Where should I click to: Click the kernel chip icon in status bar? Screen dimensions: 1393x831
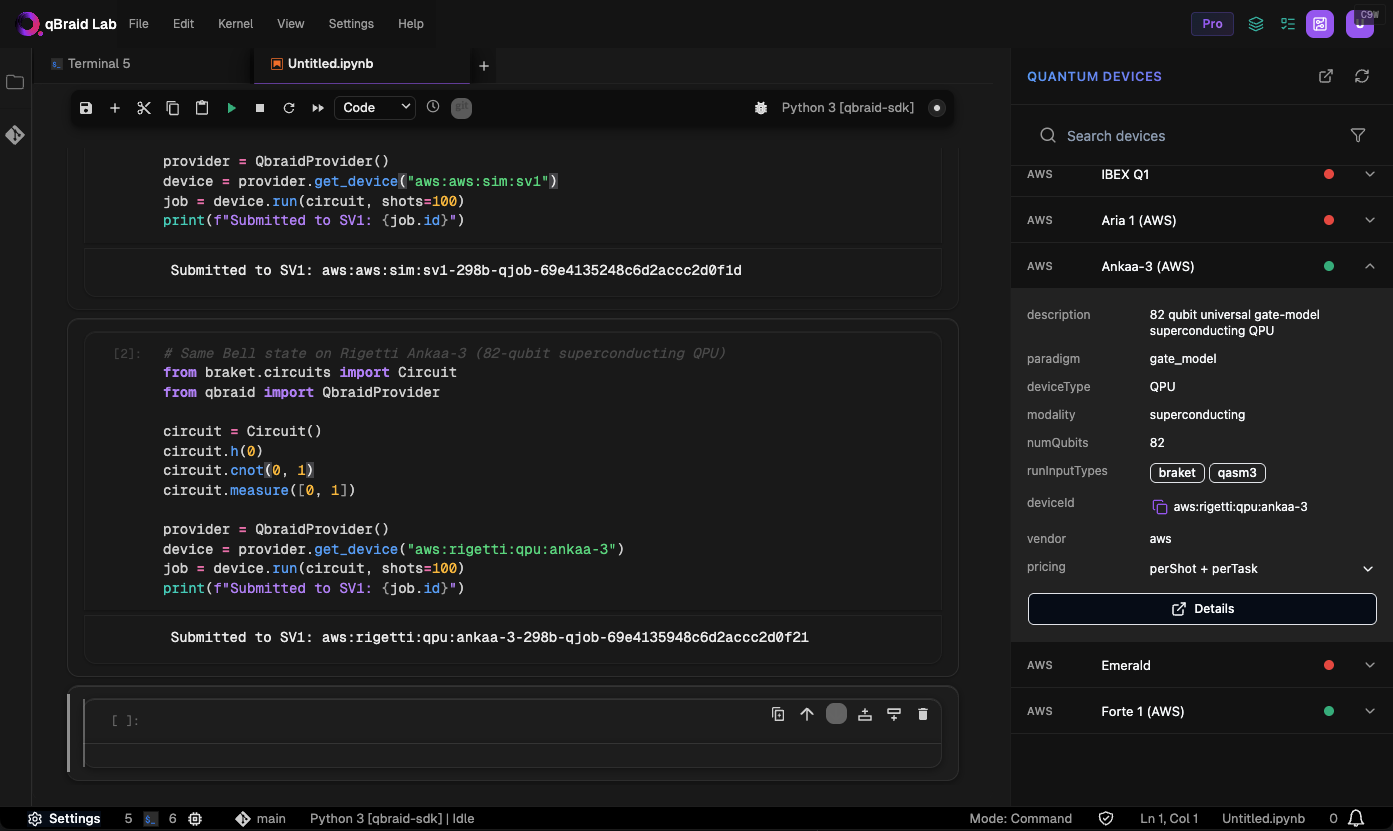195,818
